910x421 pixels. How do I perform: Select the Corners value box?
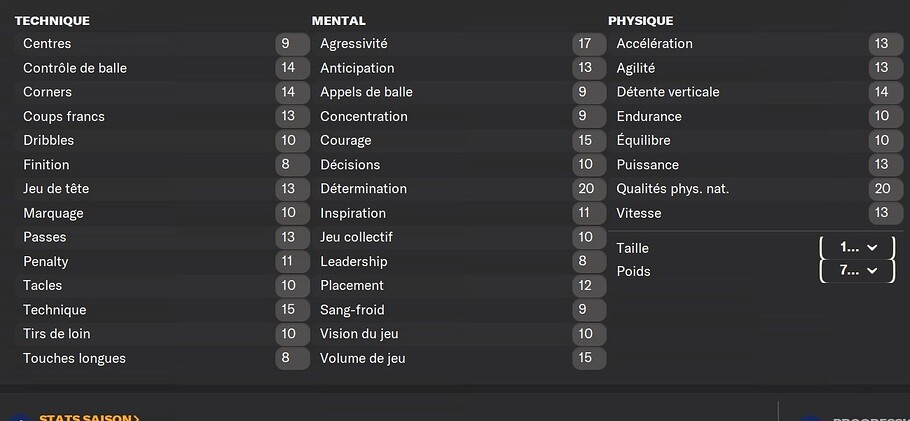[292, 92]
